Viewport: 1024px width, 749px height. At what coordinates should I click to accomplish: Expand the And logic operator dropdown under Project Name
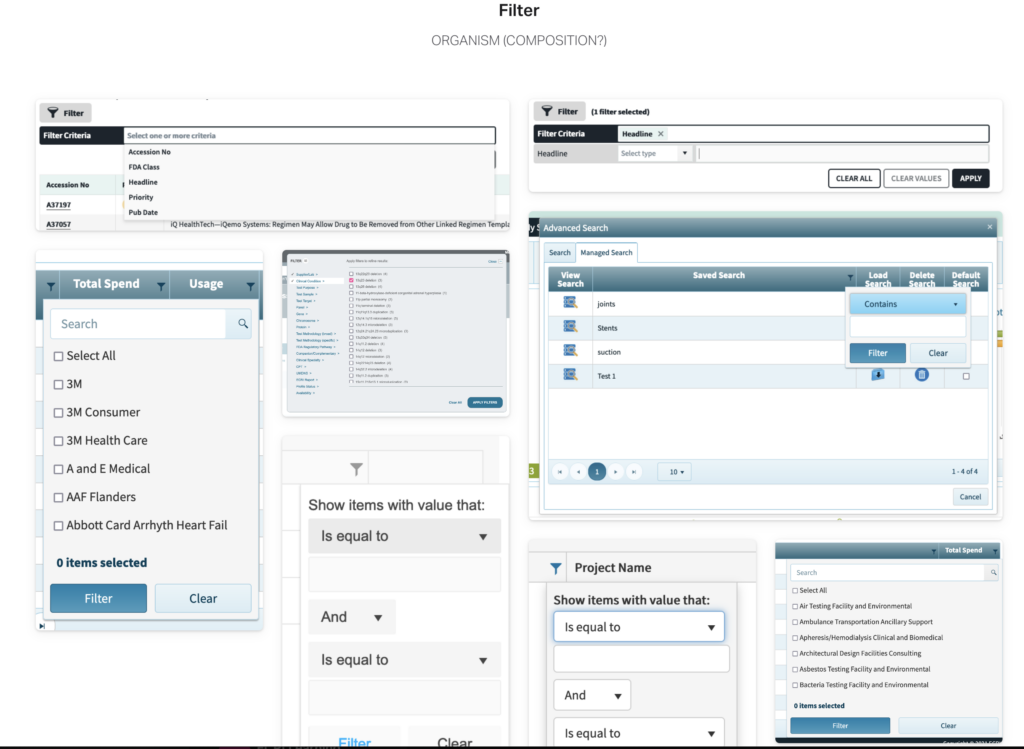pyautogui.click(x=592, y=695)
